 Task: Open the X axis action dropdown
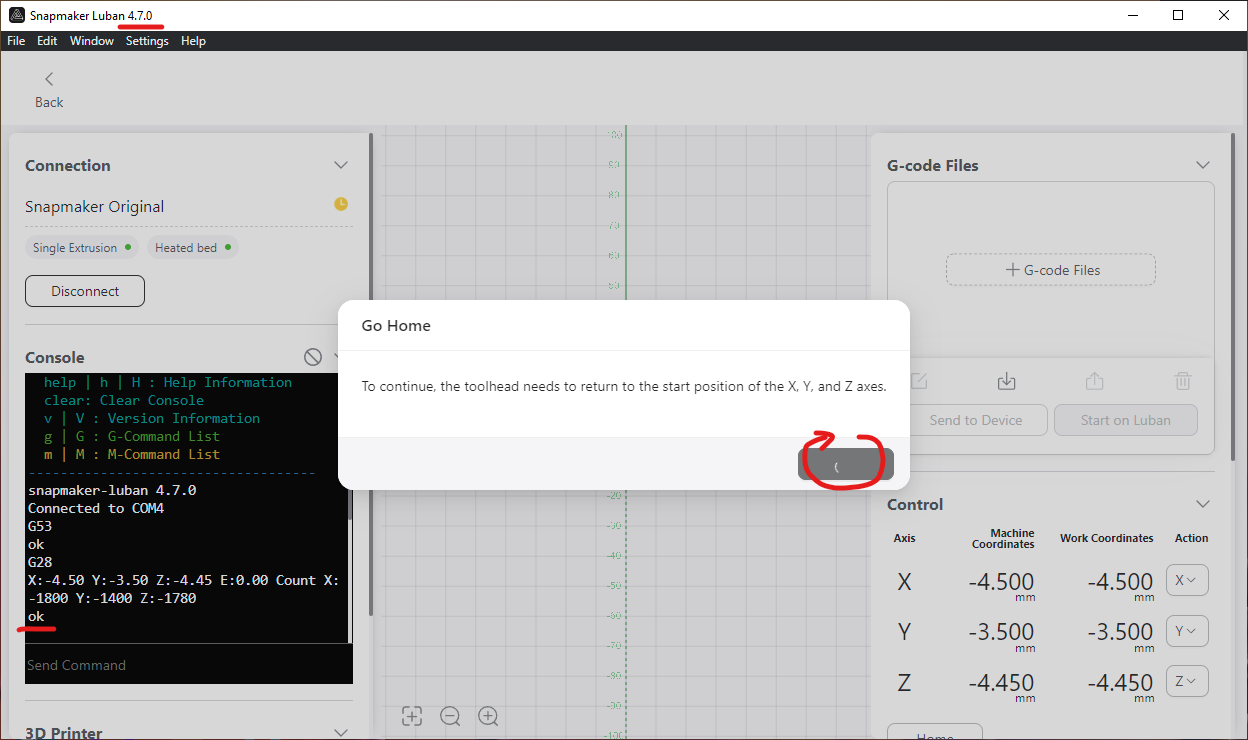pyautogui.click(x=1187, y=580)
